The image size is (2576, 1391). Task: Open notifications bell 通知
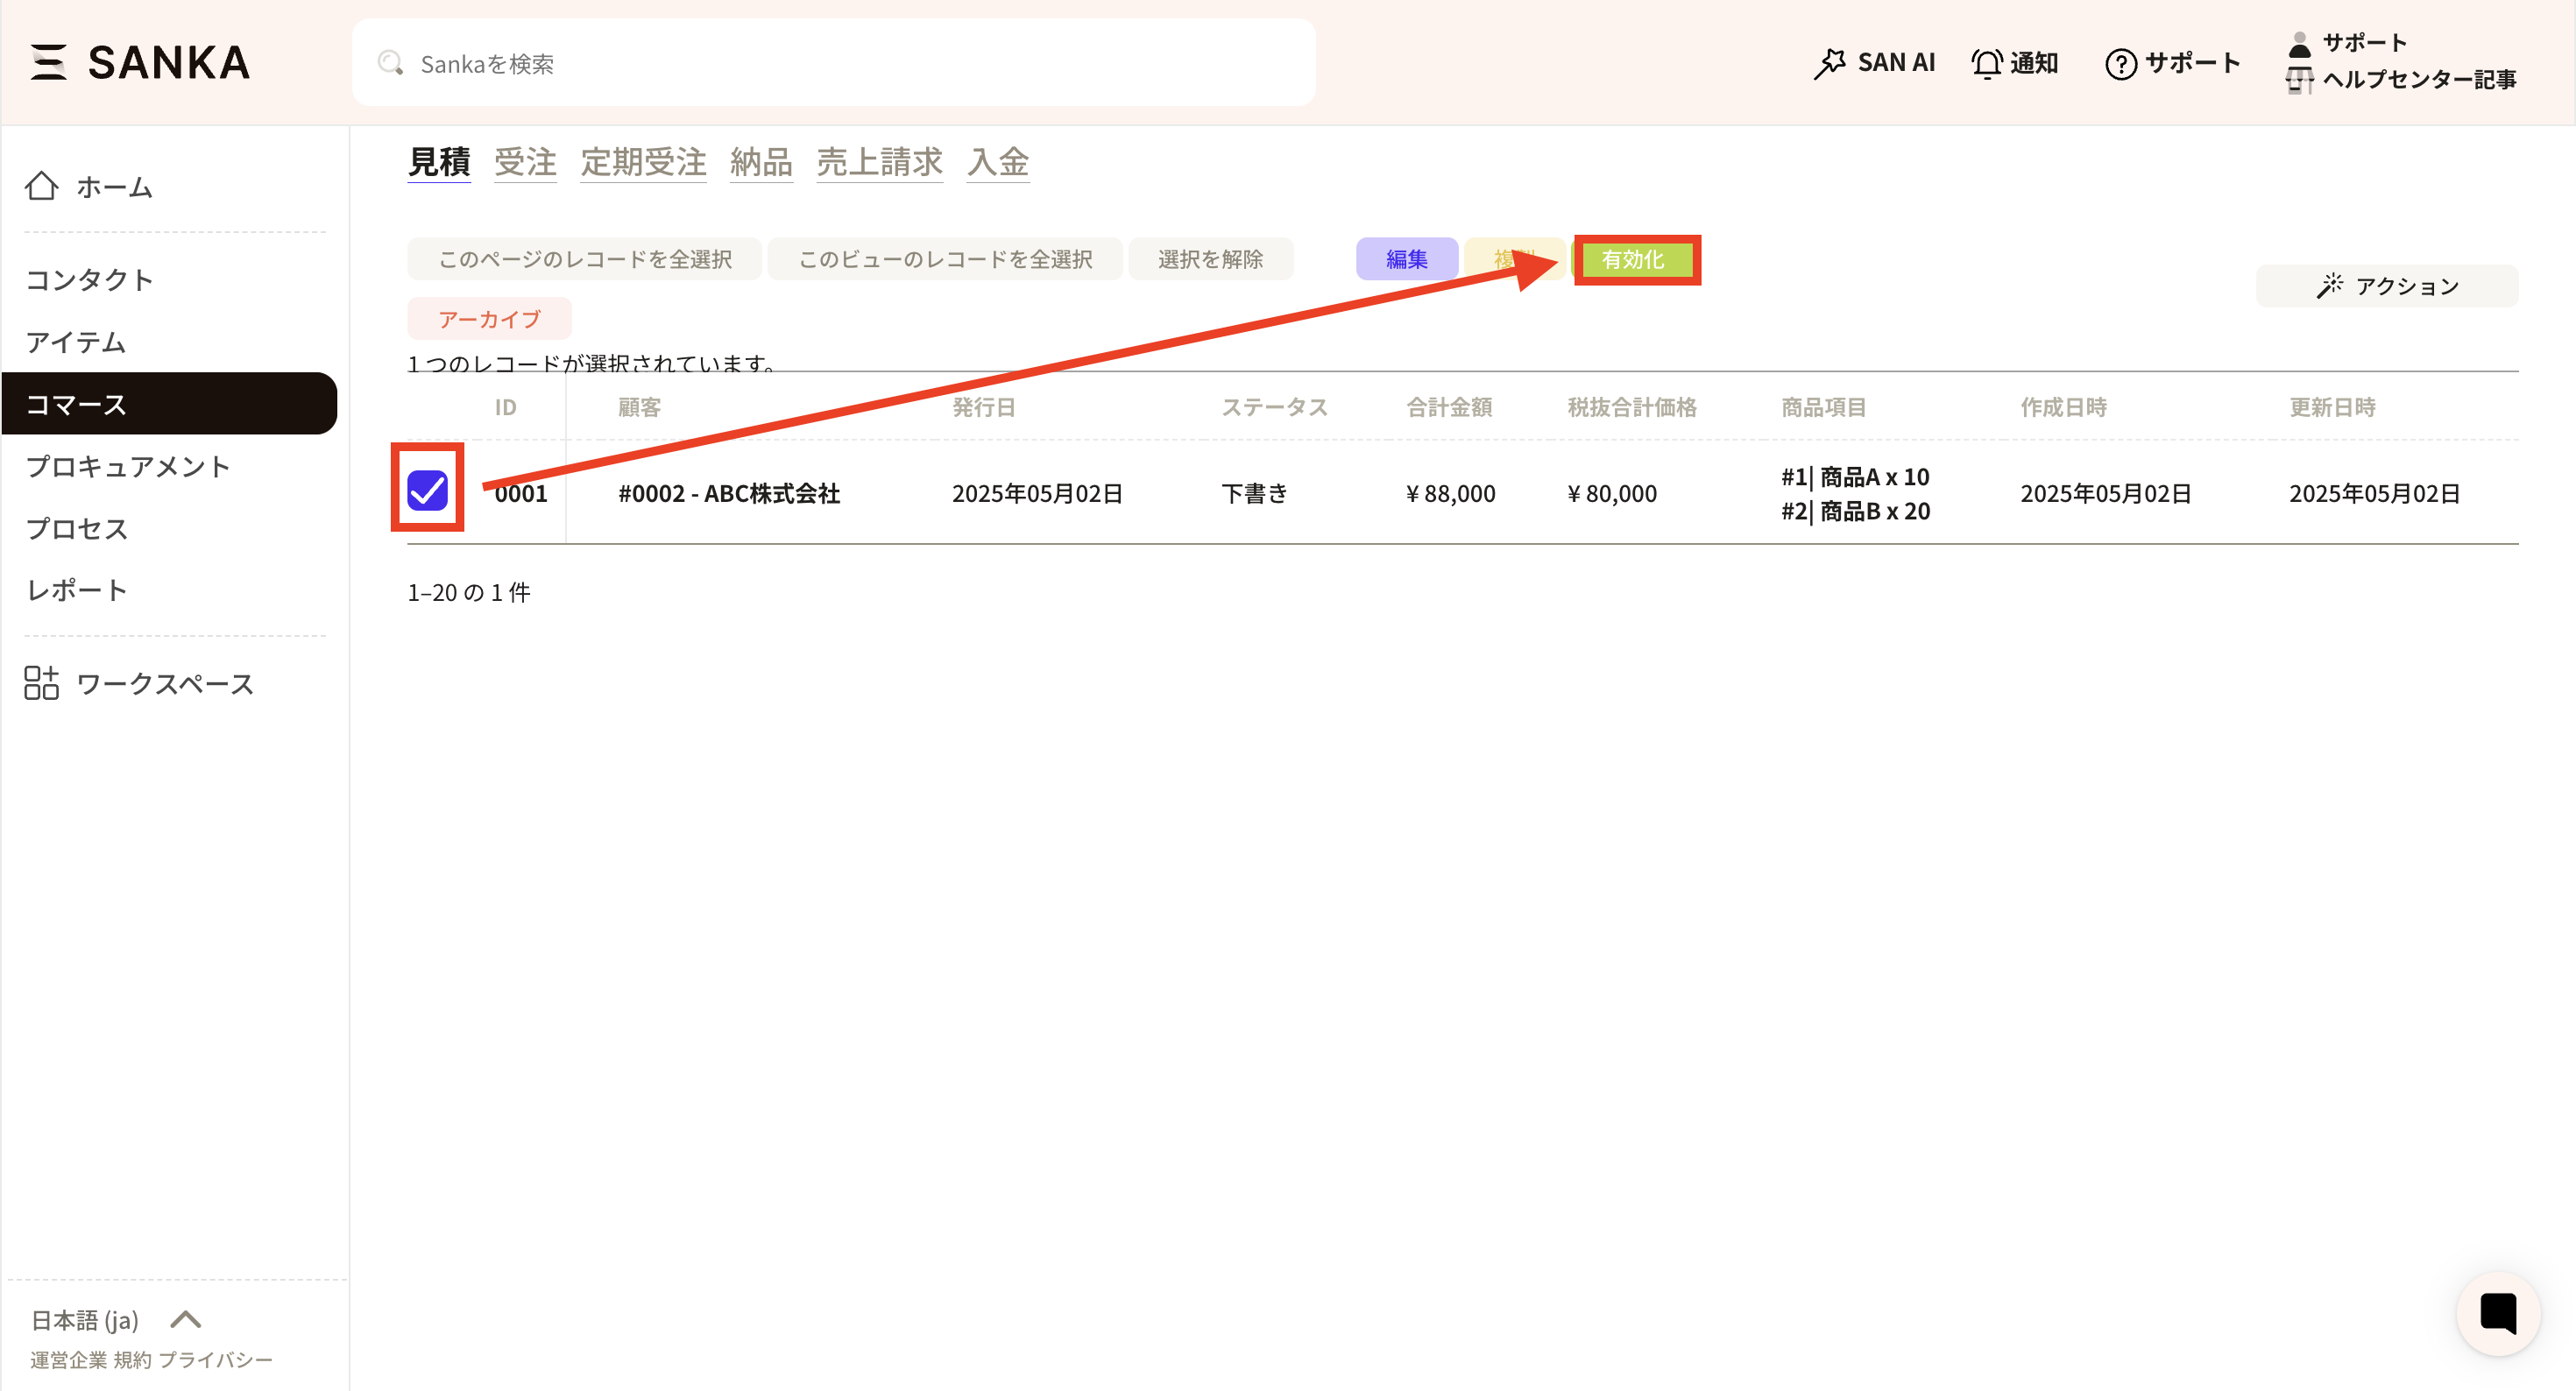point(2014,63)
